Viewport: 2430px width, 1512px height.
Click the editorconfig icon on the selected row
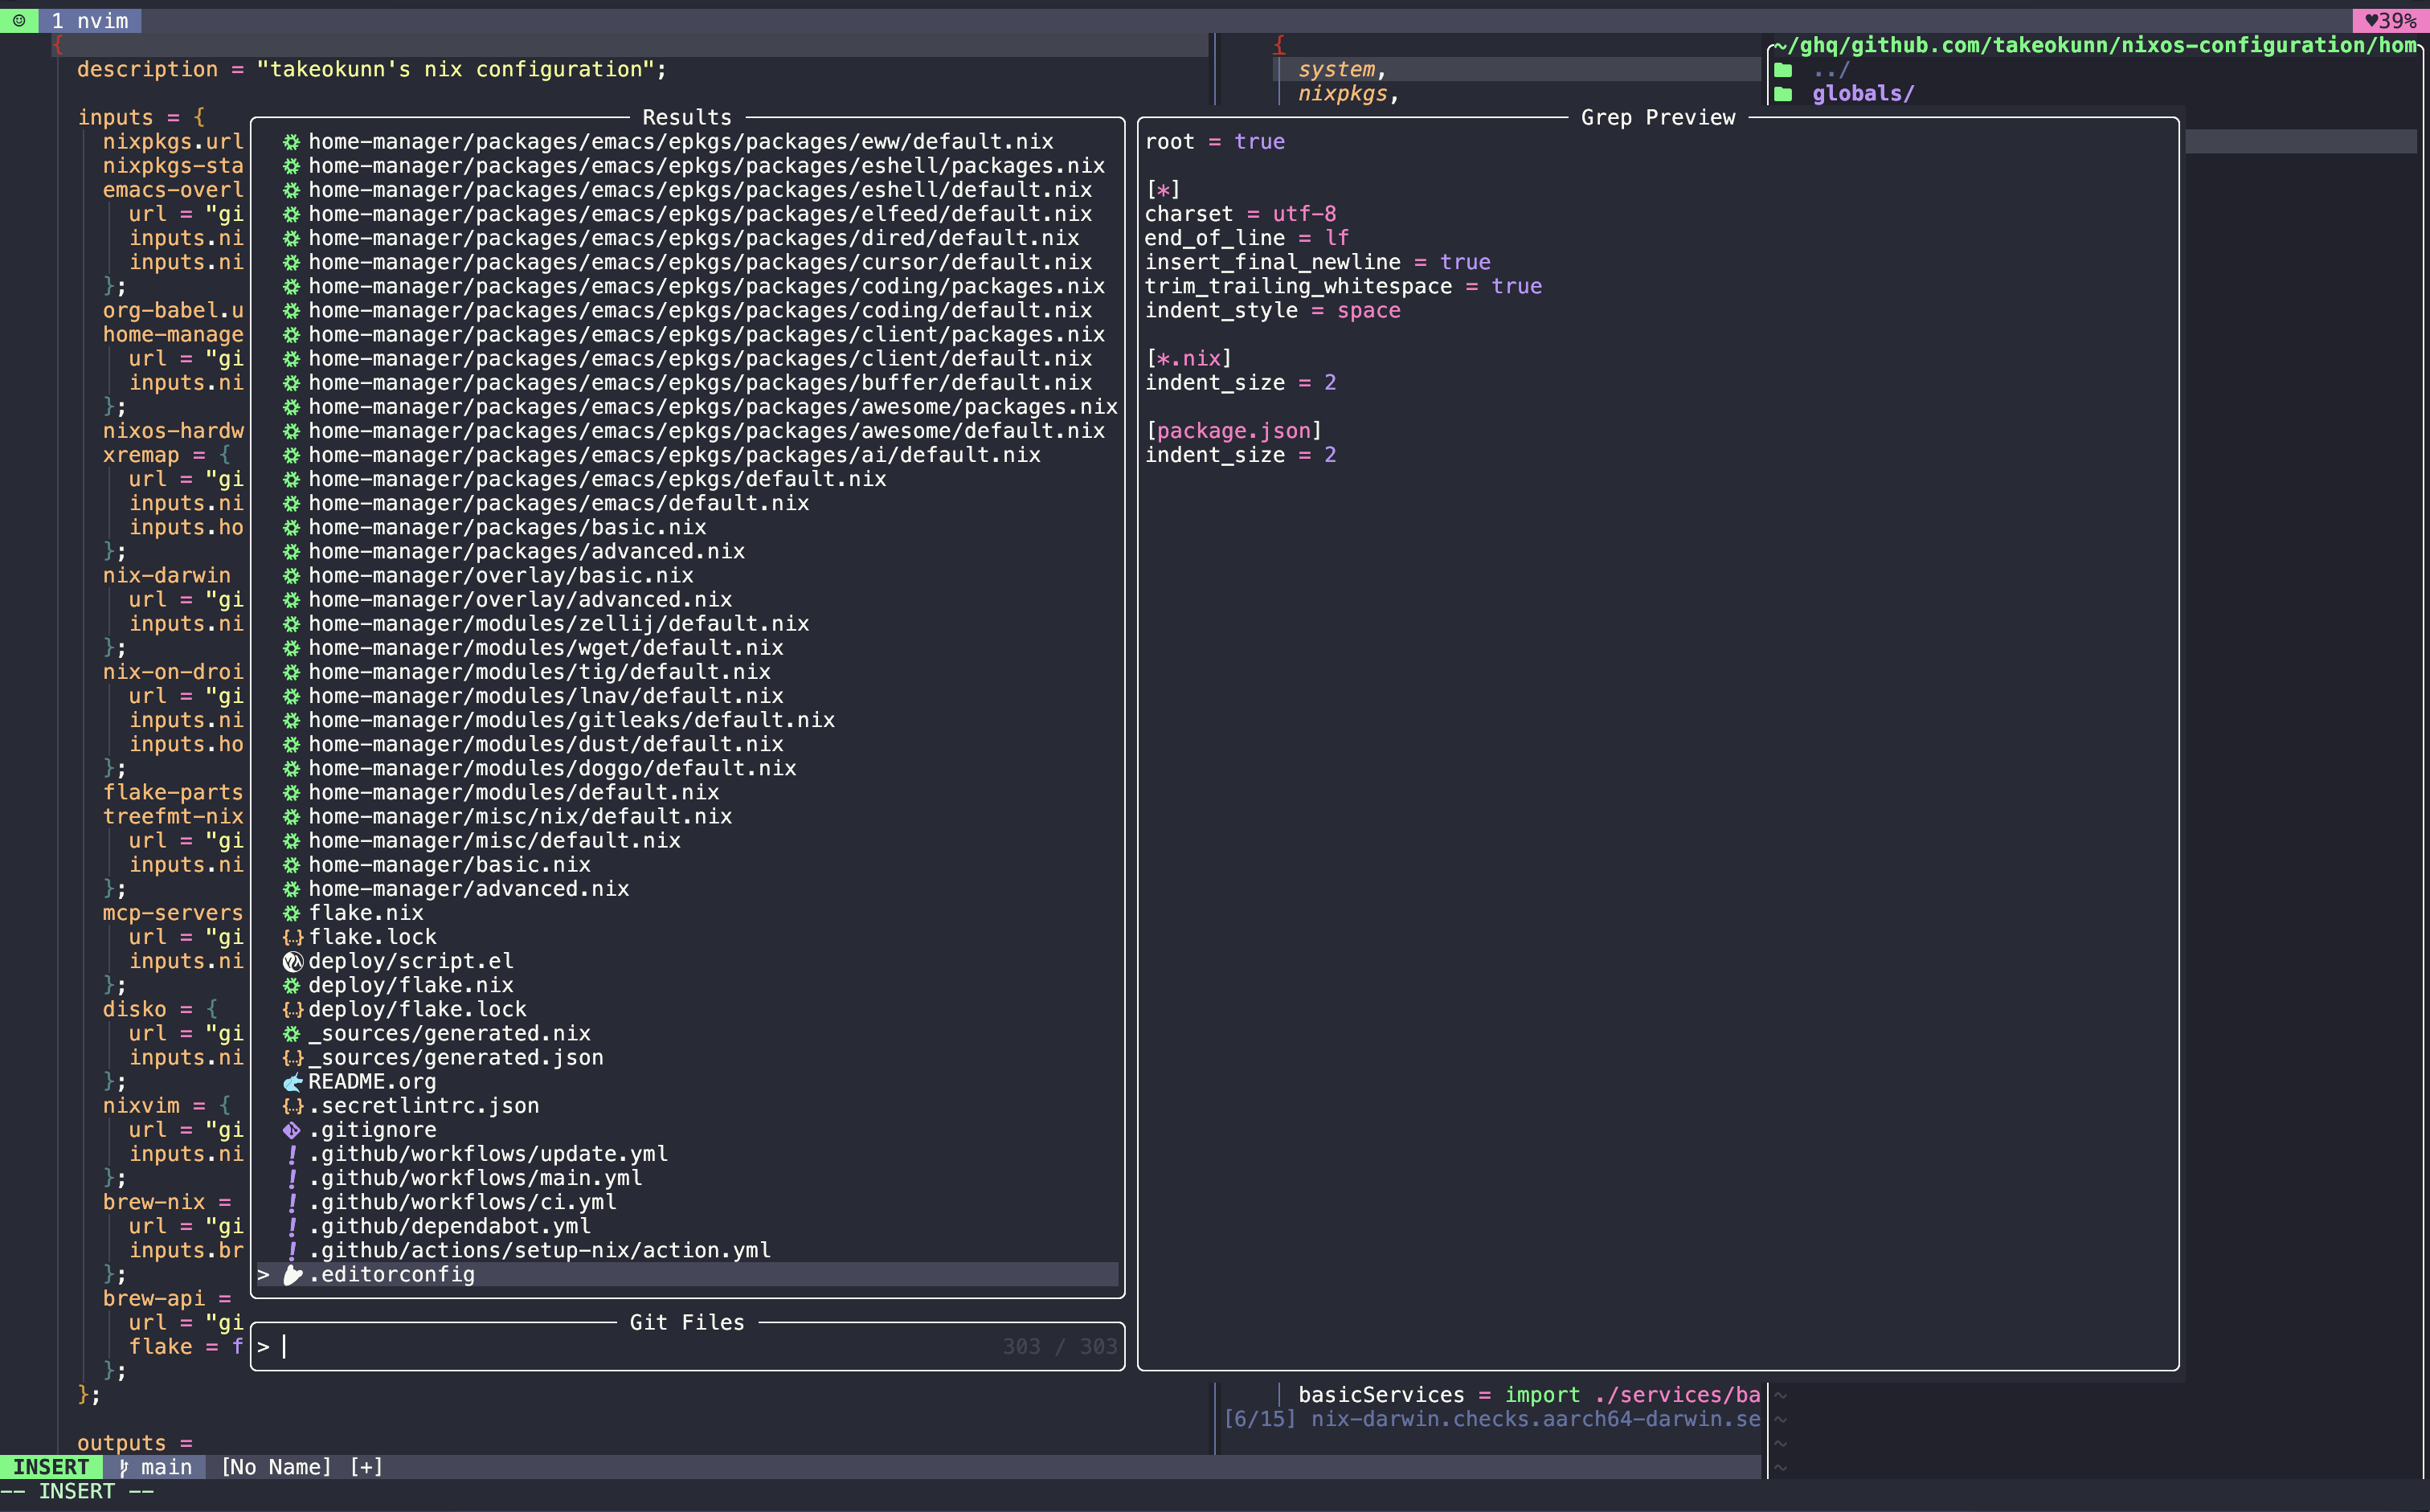pos(292,1275)
